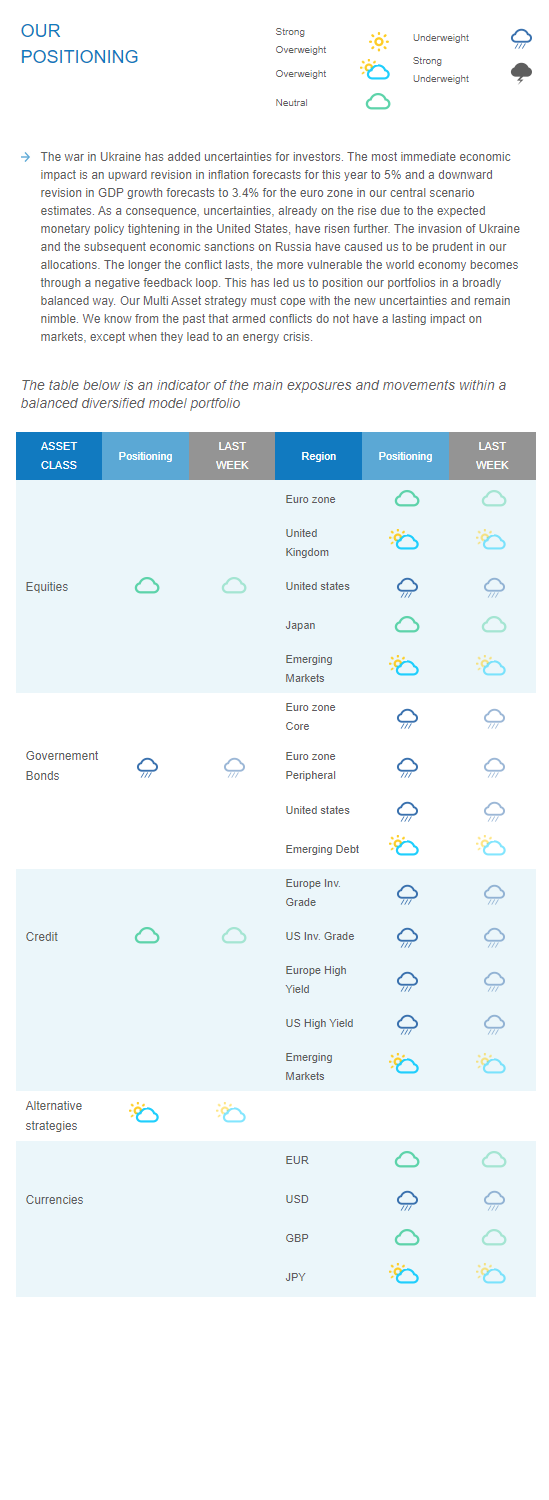Click the arrow bullet beside the Ukraine paragraph
The image size is (549, 1500).
coord(25,157)
